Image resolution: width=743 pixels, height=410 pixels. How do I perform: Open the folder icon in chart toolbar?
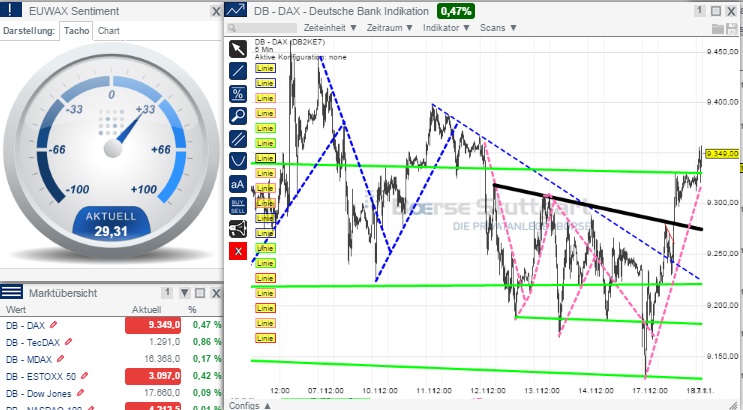point(718,29)
